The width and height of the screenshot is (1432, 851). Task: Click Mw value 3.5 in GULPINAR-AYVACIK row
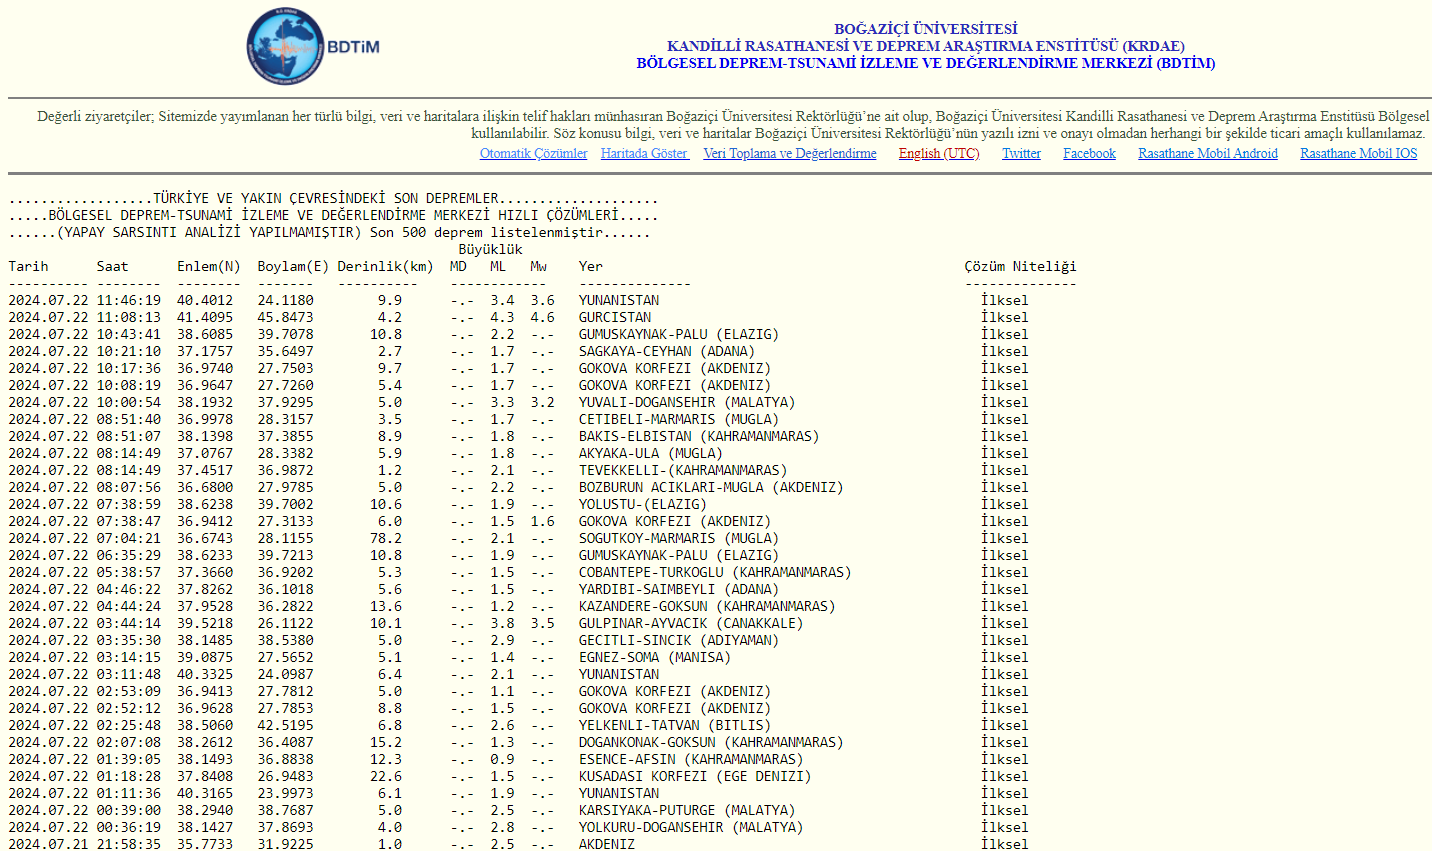[542, 623]
